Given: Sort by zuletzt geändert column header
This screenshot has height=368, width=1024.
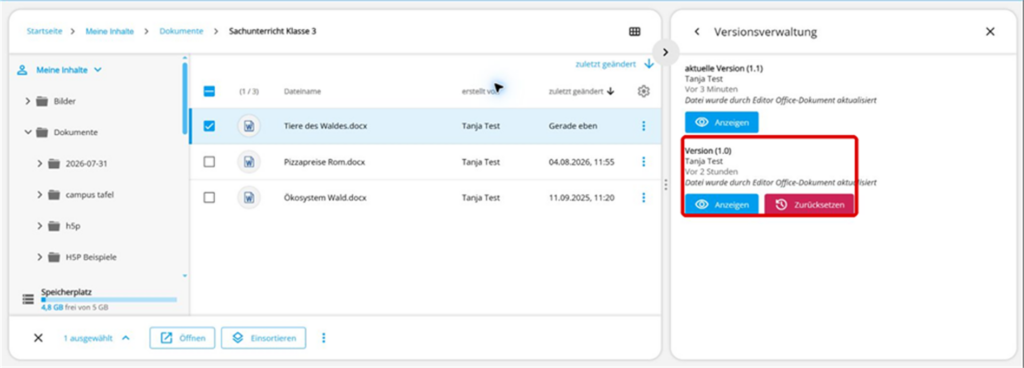Looking at the screenshot, I should (x=576, y=92).
